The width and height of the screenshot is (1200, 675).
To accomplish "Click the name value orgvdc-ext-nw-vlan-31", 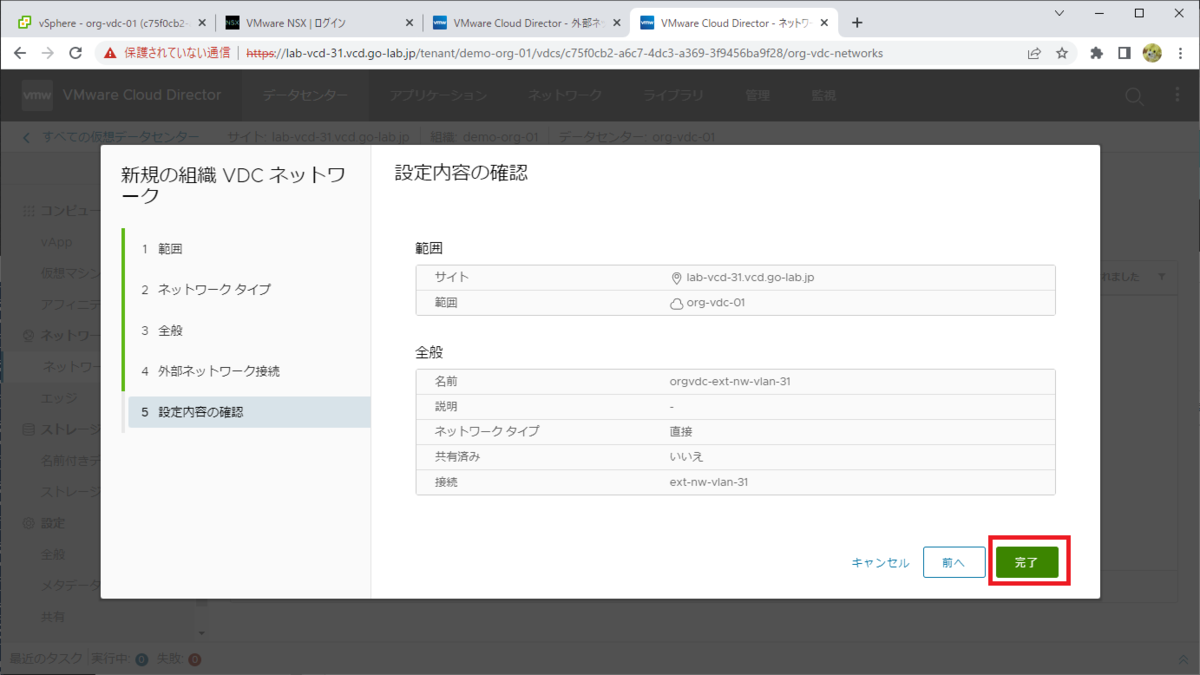I will pos(730,381).
